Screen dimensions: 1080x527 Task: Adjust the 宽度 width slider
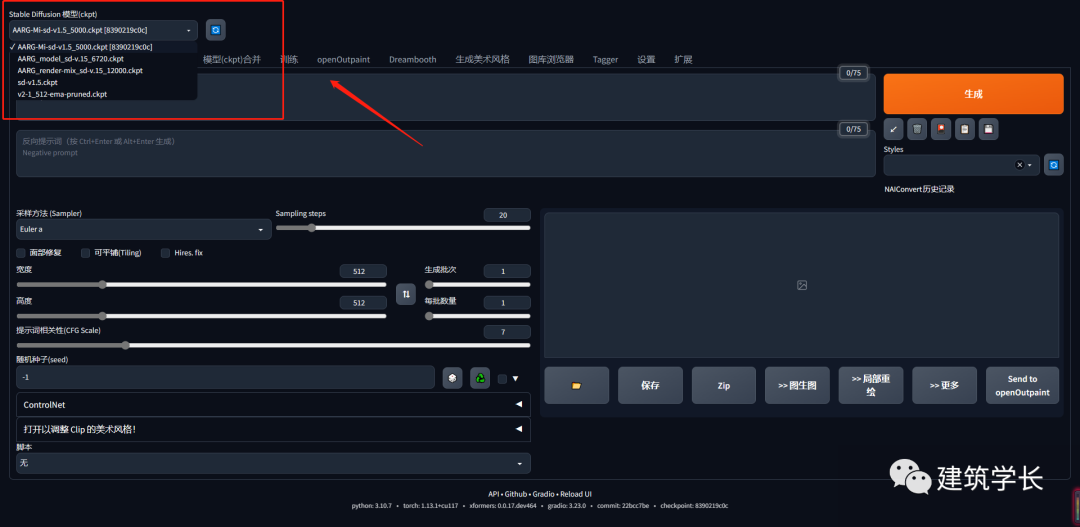tap(201, 285)
